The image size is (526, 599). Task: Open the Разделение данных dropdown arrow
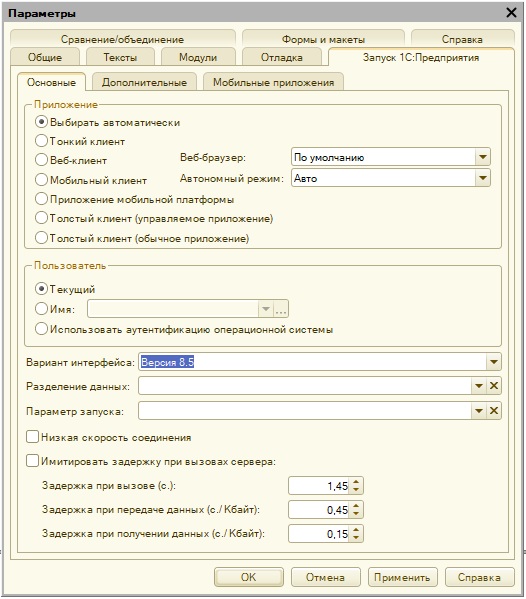(x=479, y=386)
